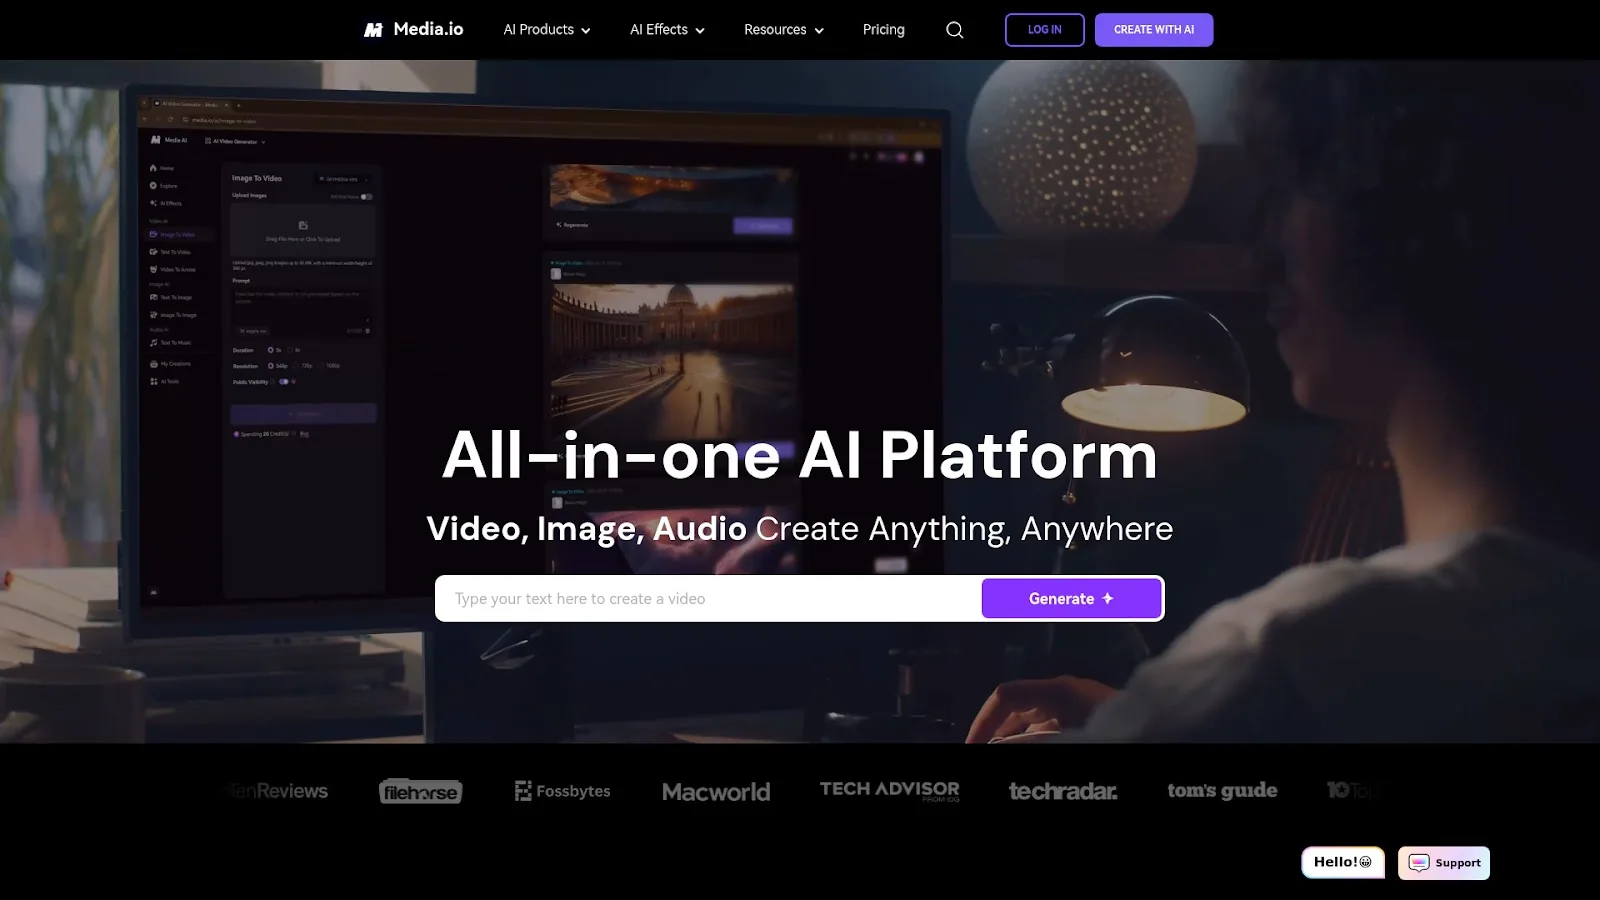Screen dimensions: 1600x900
Task: Click the tom's guide logo
Action: click(x=1222, y=791)
